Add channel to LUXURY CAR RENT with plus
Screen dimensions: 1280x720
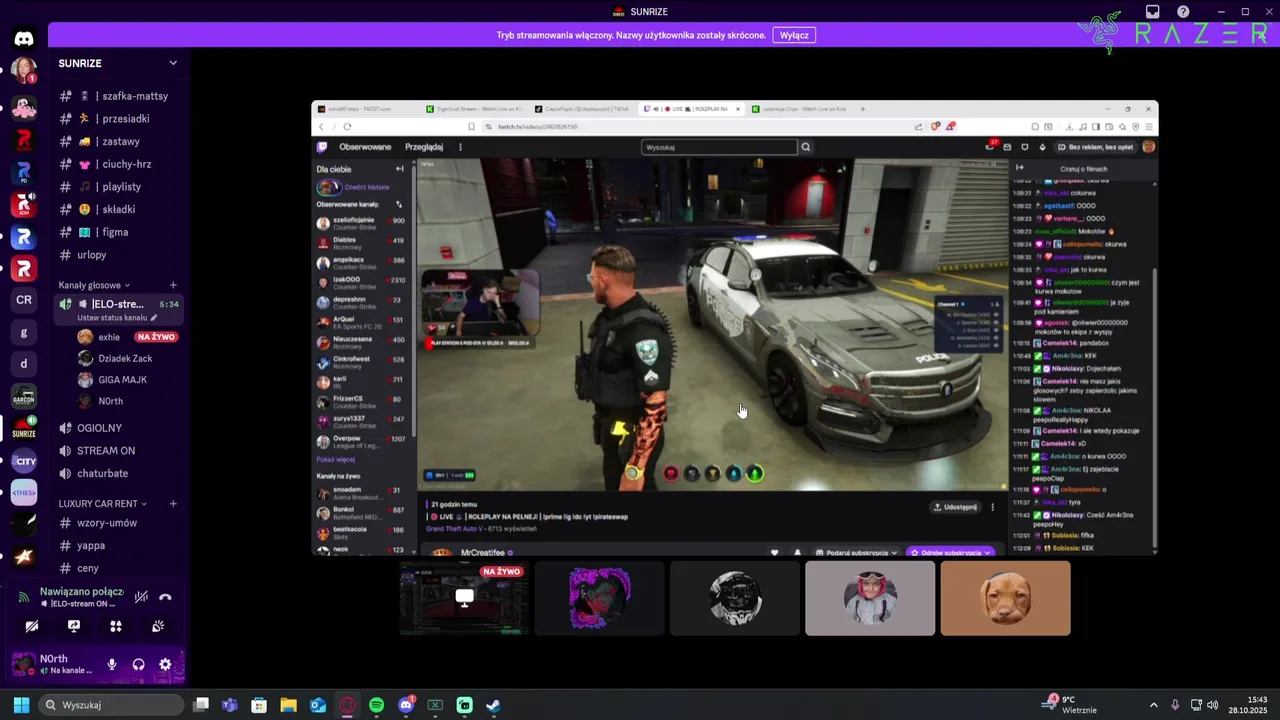[173, 503]
